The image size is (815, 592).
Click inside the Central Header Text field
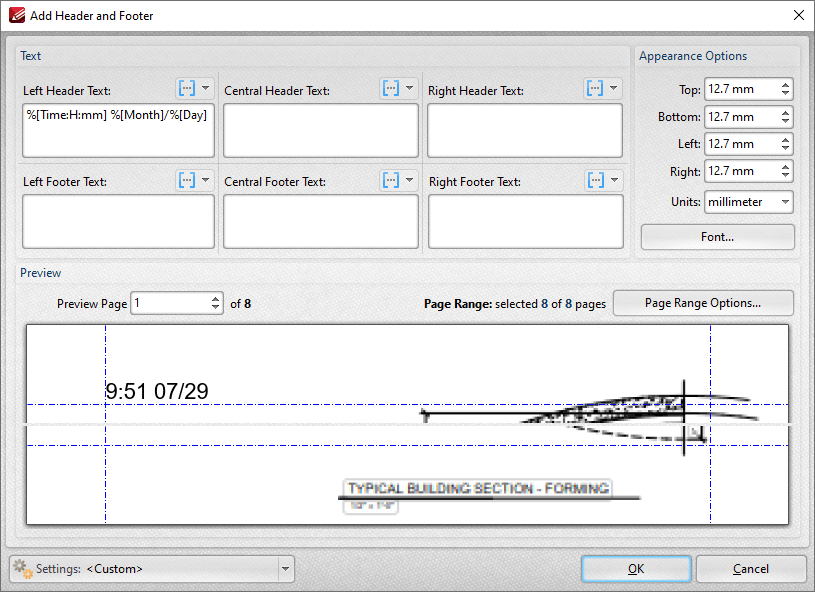pos(320,130)
